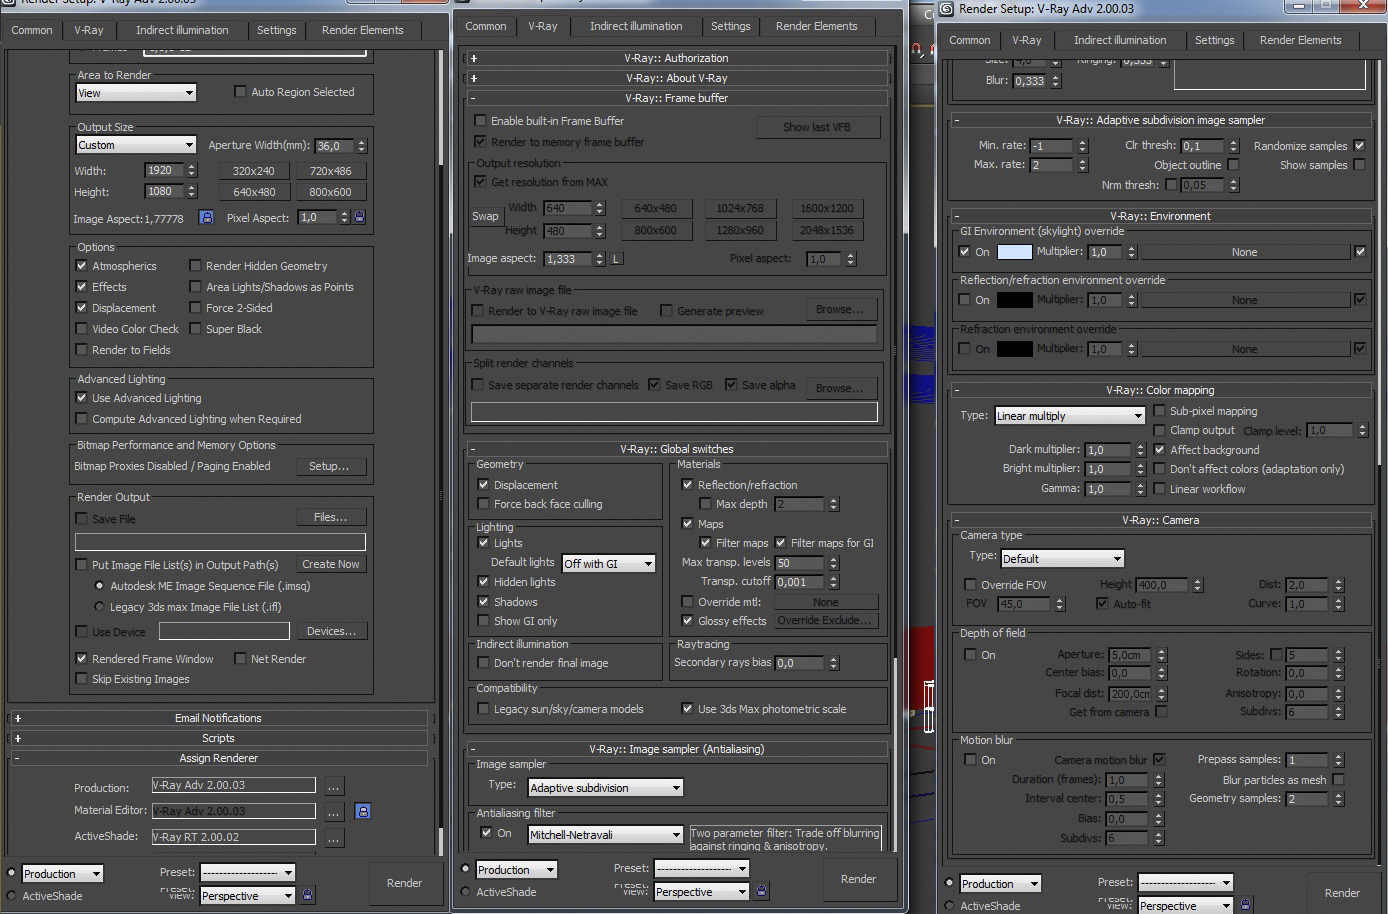Open the Area to Render dropdown
This screenshot has width=1388, height=914.
[x=136, y=93]
